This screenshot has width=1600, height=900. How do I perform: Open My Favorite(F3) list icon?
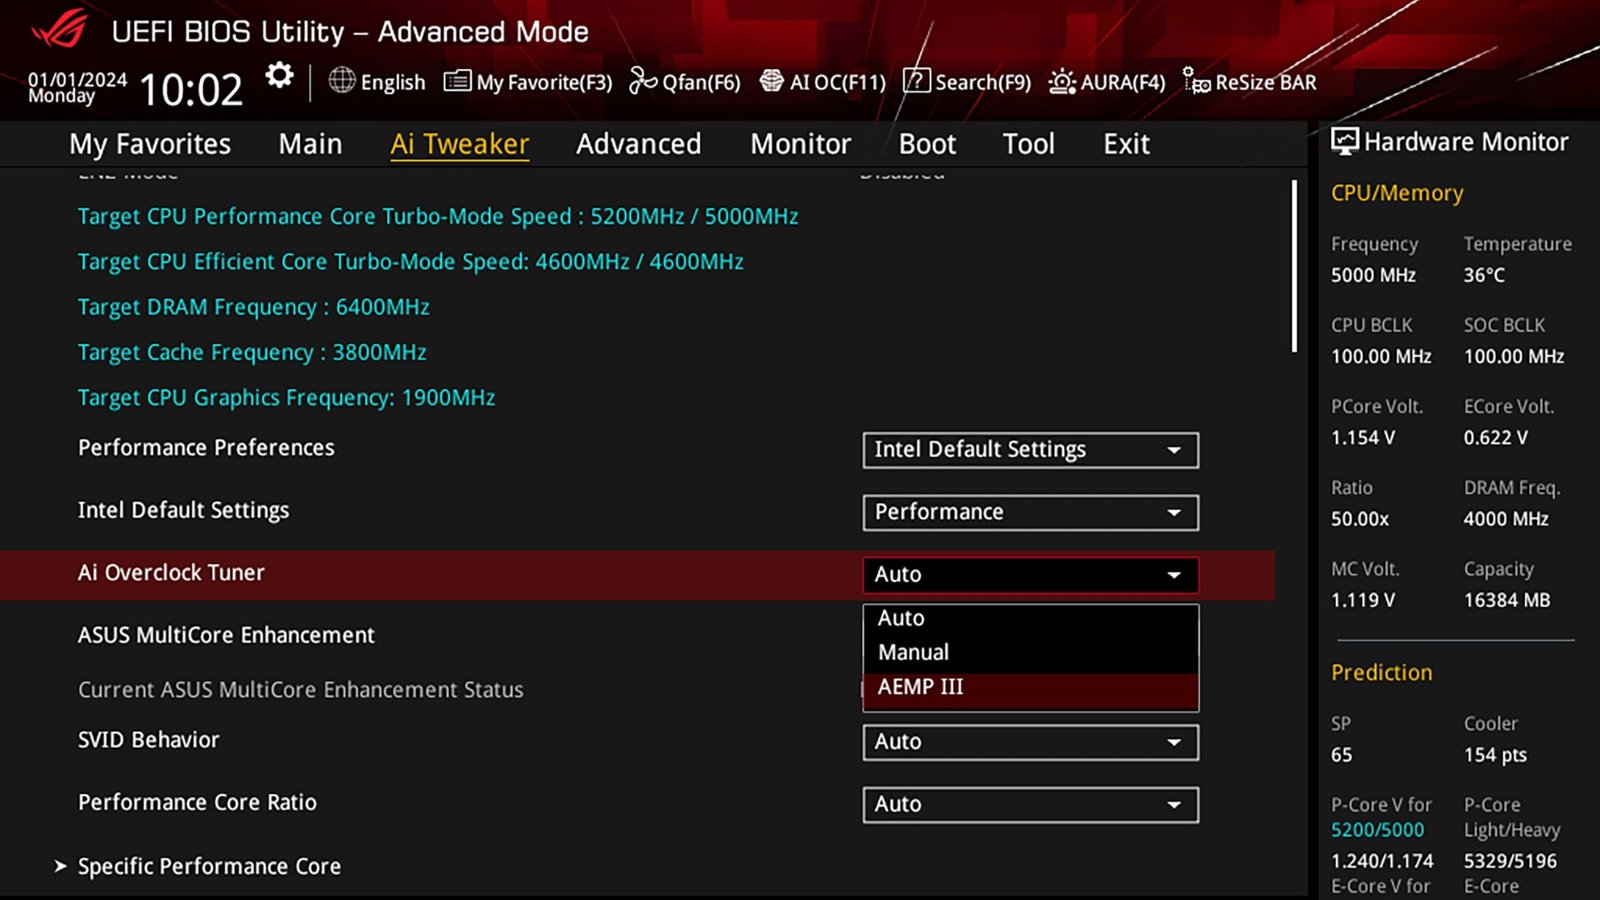(457, 81)
